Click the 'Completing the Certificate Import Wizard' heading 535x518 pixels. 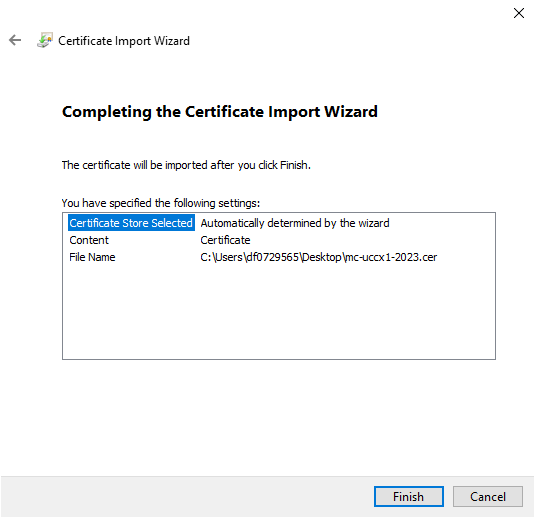[x=220, y=112]
